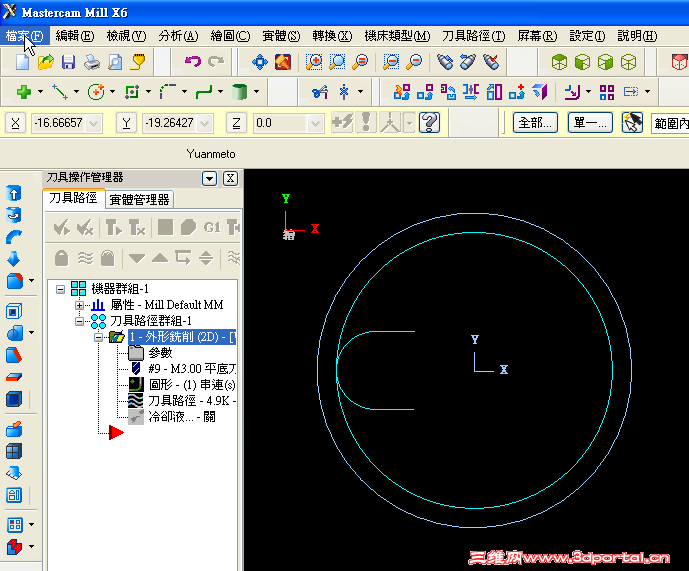Click the green cylinder primitive icon
The width and height of the screenshot is (689, 571).
pyautogui.click(x=239, y=92)
